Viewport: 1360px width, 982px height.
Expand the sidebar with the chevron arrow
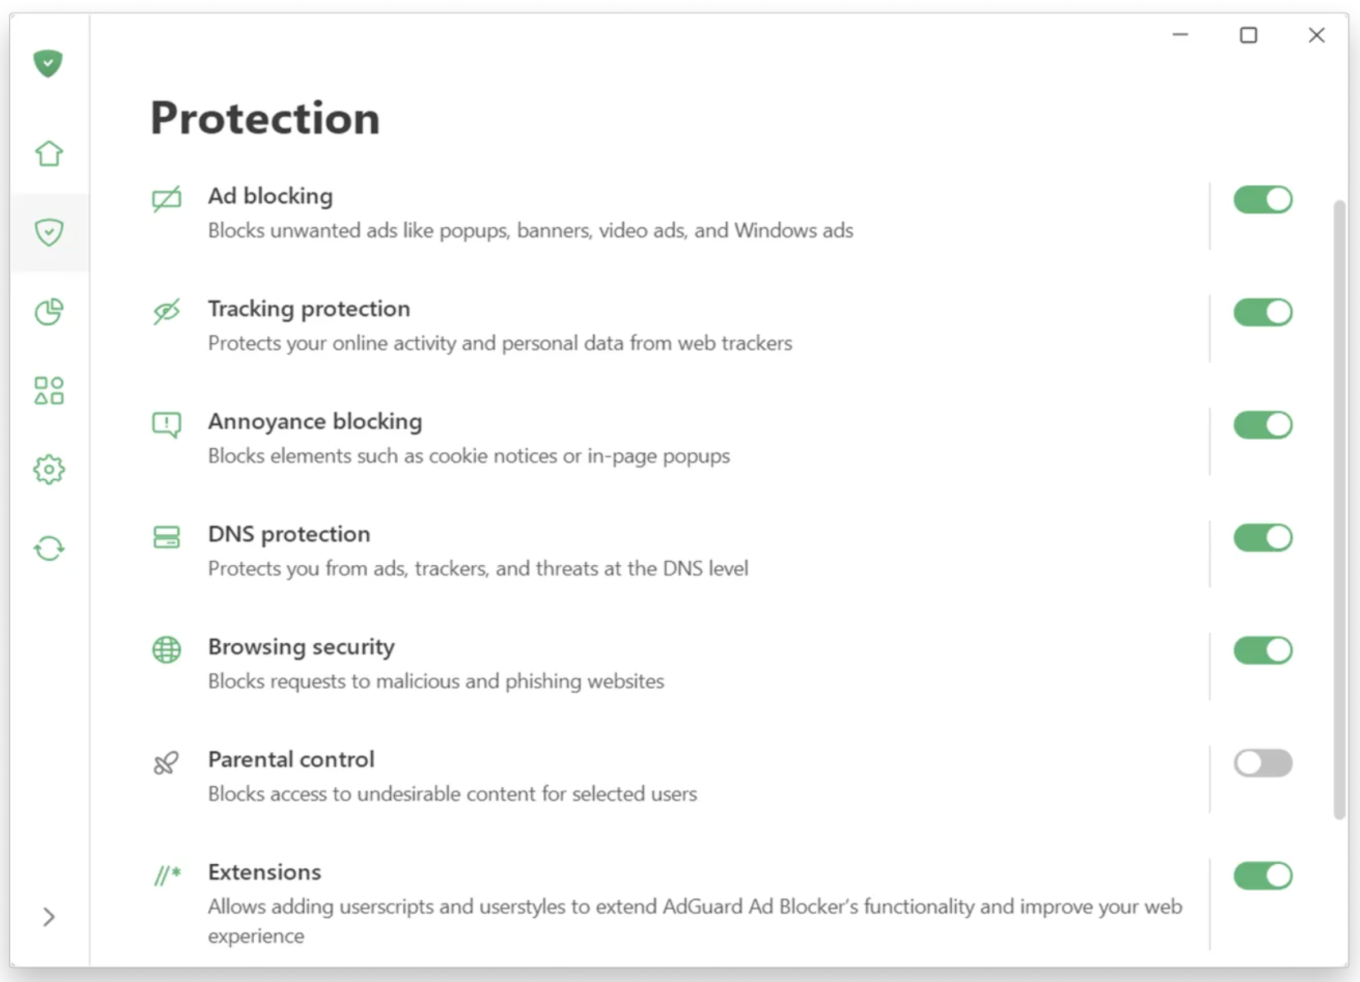click(x=49, y=917)
